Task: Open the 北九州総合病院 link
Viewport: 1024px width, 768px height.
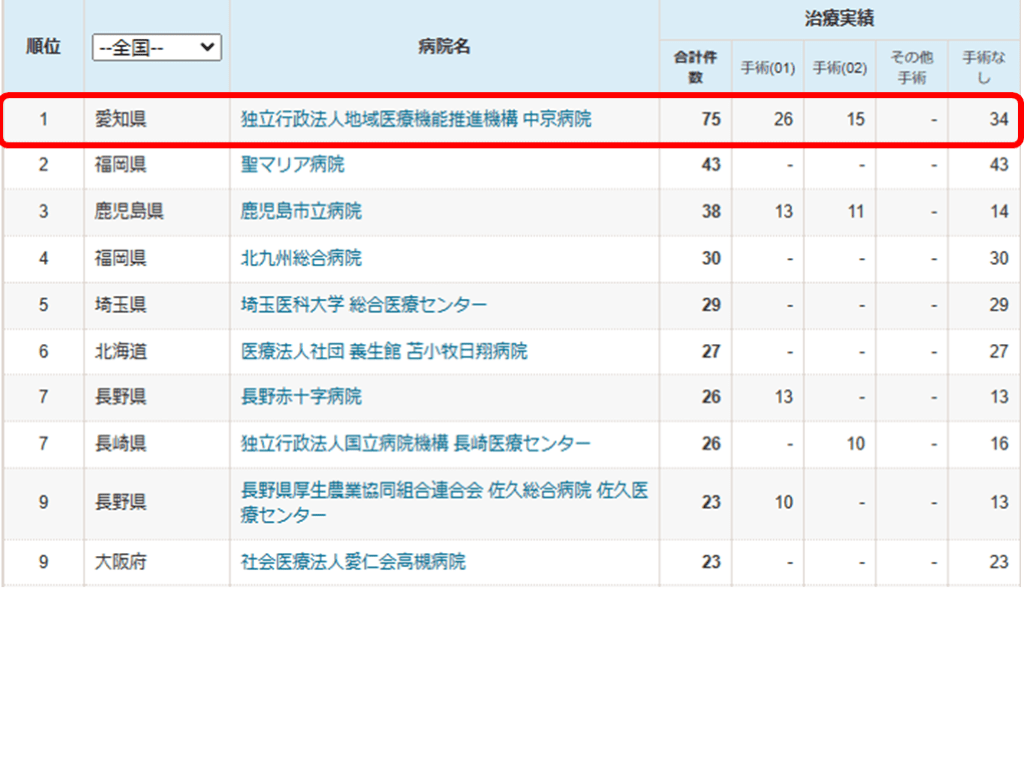Action: click(301, 258)
